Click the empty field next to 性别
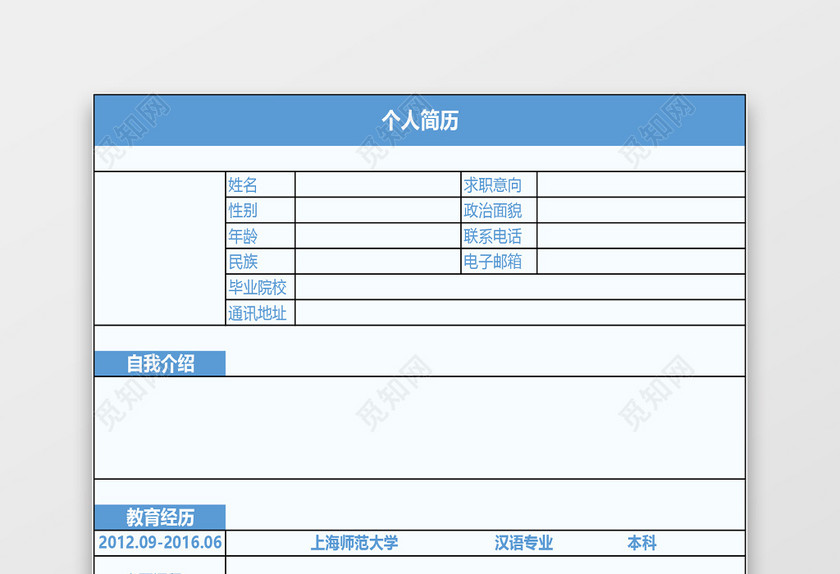The height and width of the screenshot is (574, 840). coord(378,210)
